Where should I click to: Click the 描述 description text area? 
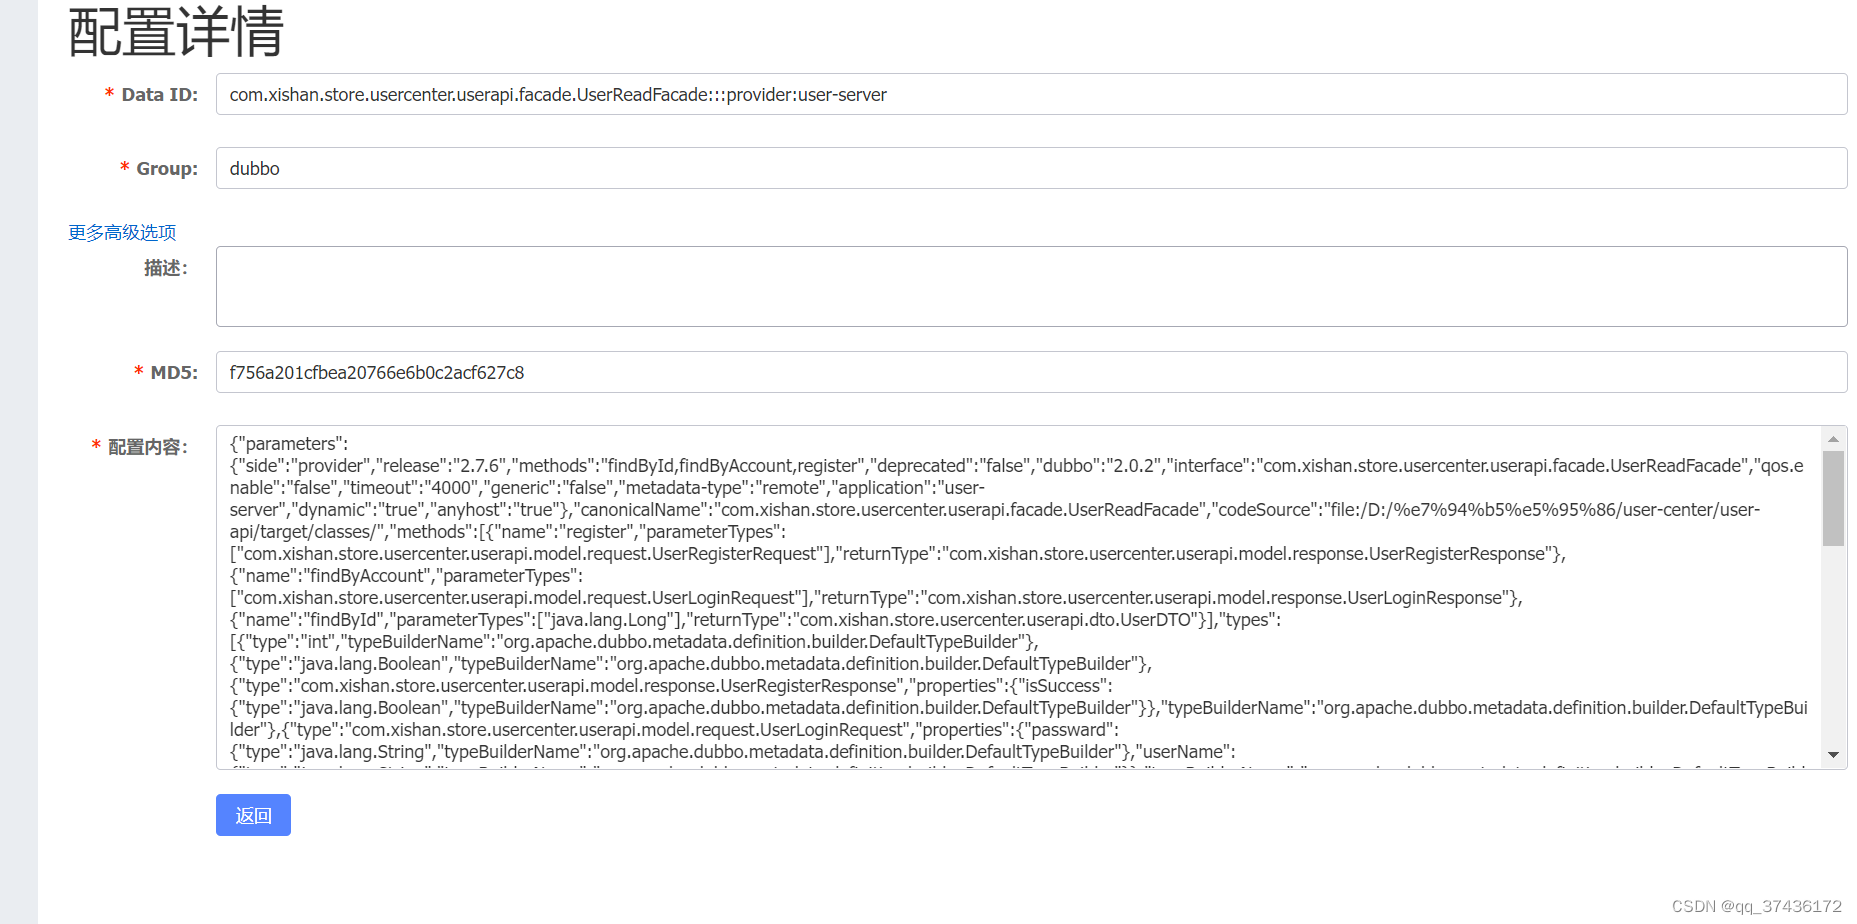1031,286
